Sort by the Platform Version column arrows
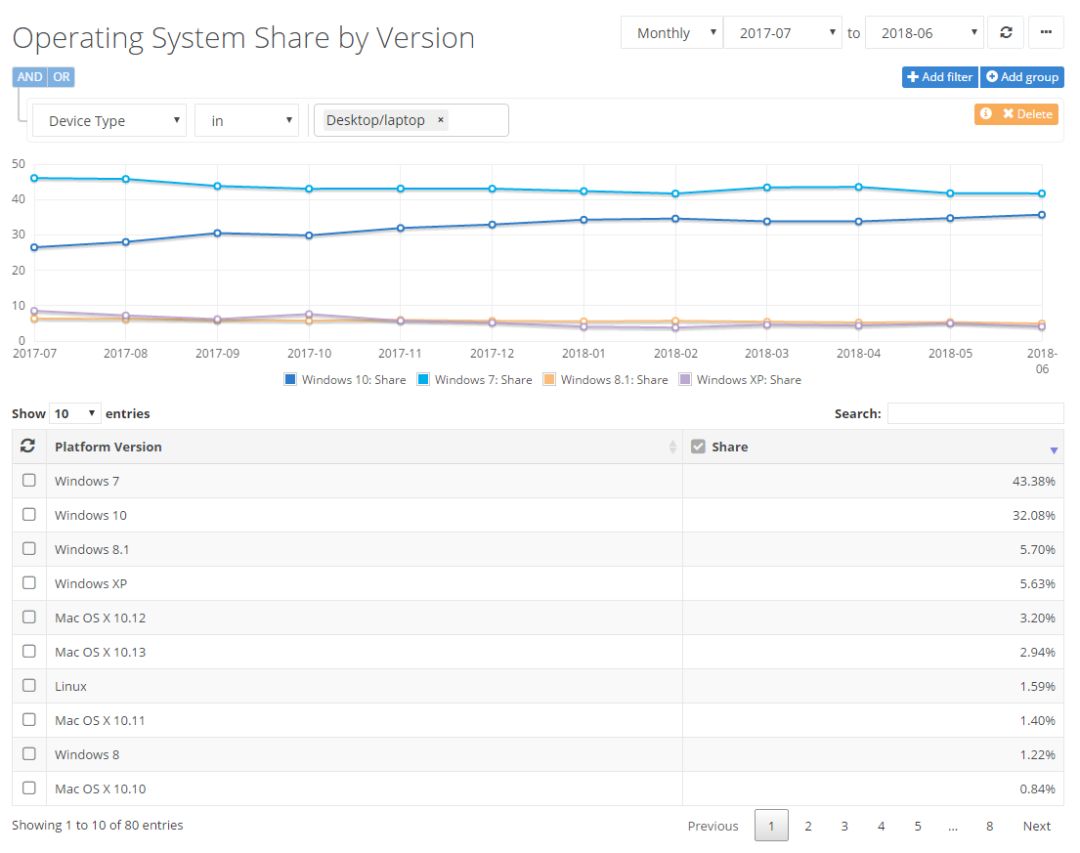Viewport: 1080px width, 853px height. [x=672, y=446]
